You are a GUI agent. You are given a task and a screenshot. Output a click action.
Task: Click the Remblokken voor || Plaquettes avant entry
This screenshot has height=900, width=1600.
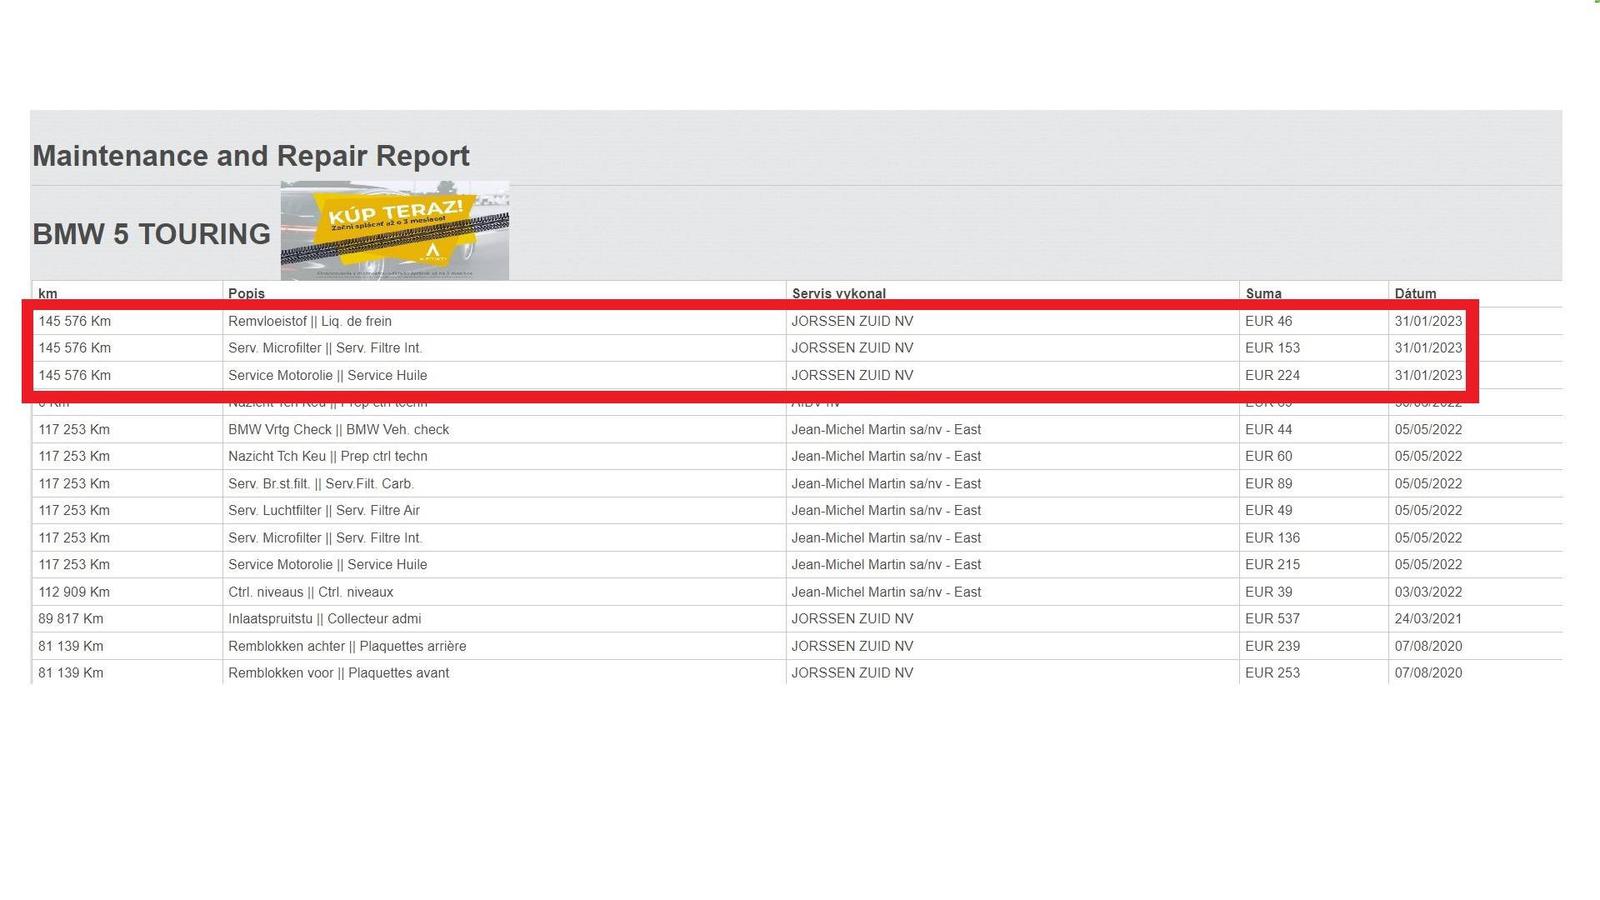338,673
